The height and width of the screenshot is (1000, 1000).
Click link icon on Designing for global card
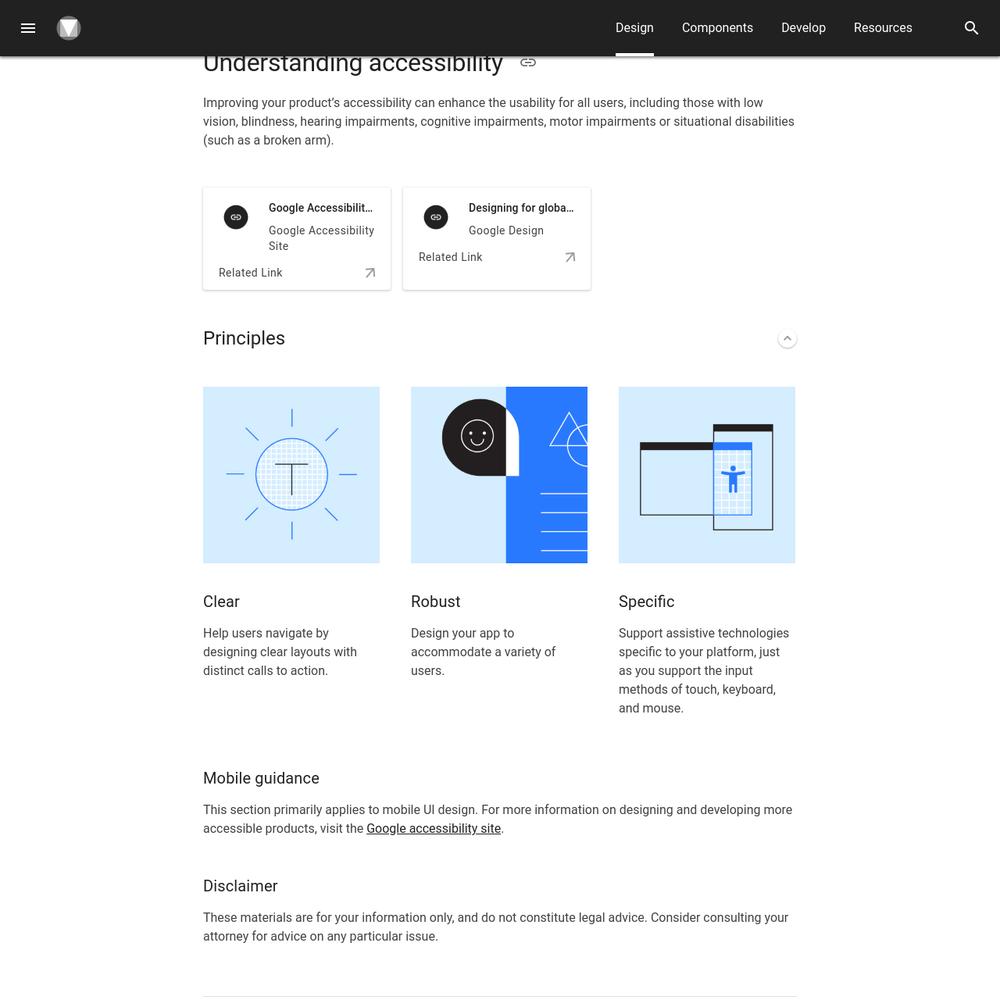click(x=436, y=217)
